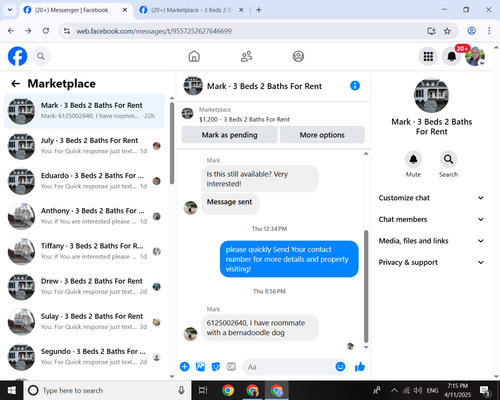Screen dimensions: 500x400
Task: Choose a sticker from the composer
Action: [216, 367]
